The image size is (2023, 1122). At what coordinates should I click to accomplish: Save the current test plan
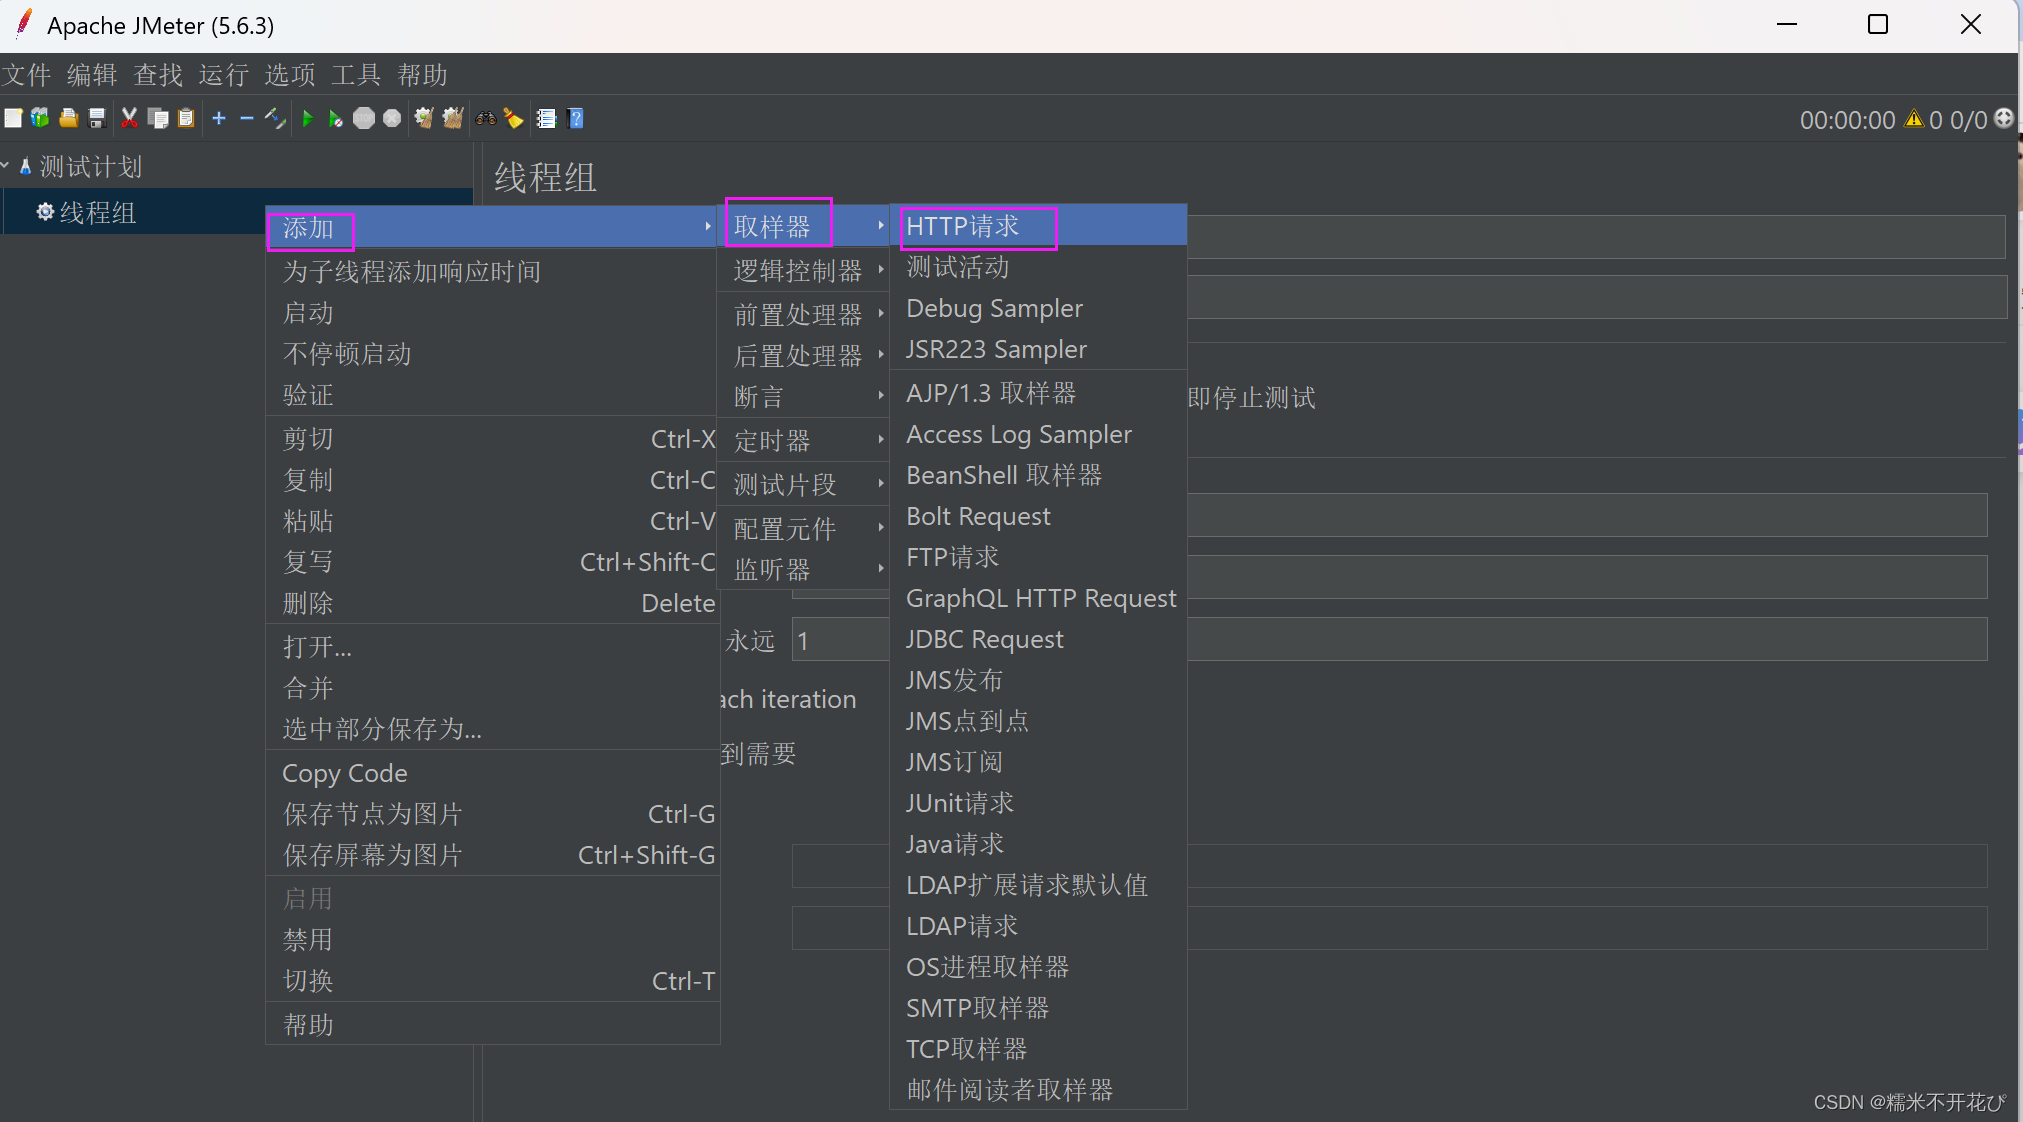97,118
